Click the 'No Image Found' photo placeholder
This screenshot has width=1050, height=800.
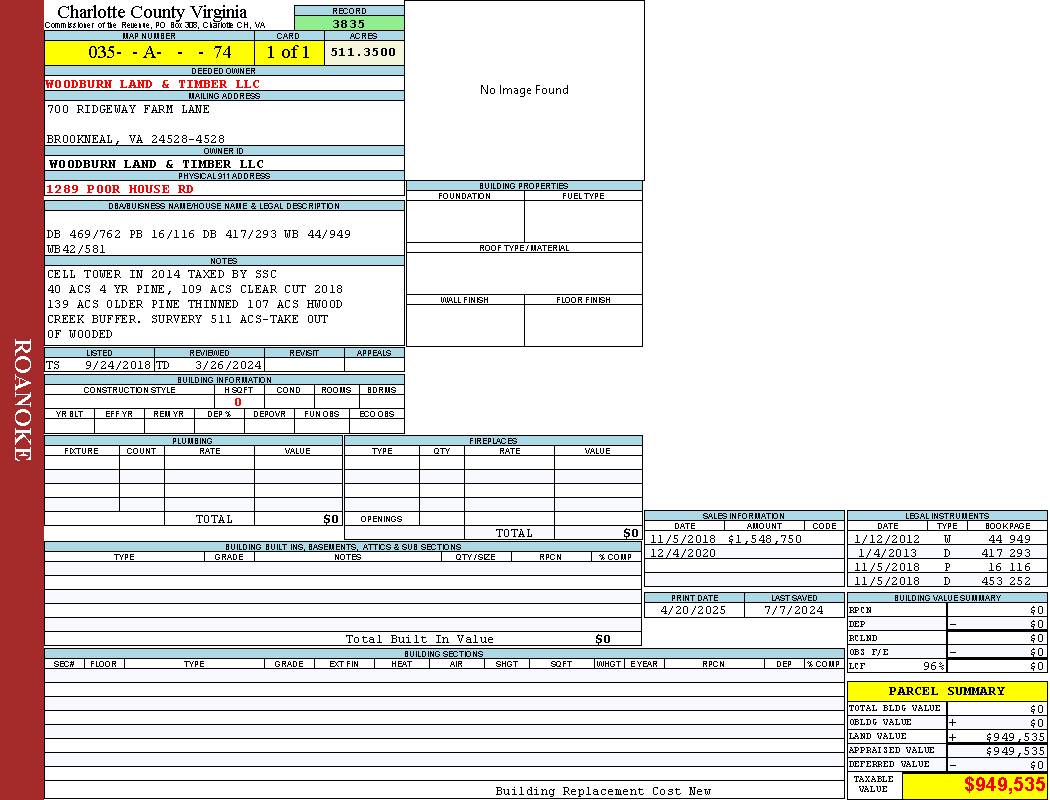click(x=524, y=90)
